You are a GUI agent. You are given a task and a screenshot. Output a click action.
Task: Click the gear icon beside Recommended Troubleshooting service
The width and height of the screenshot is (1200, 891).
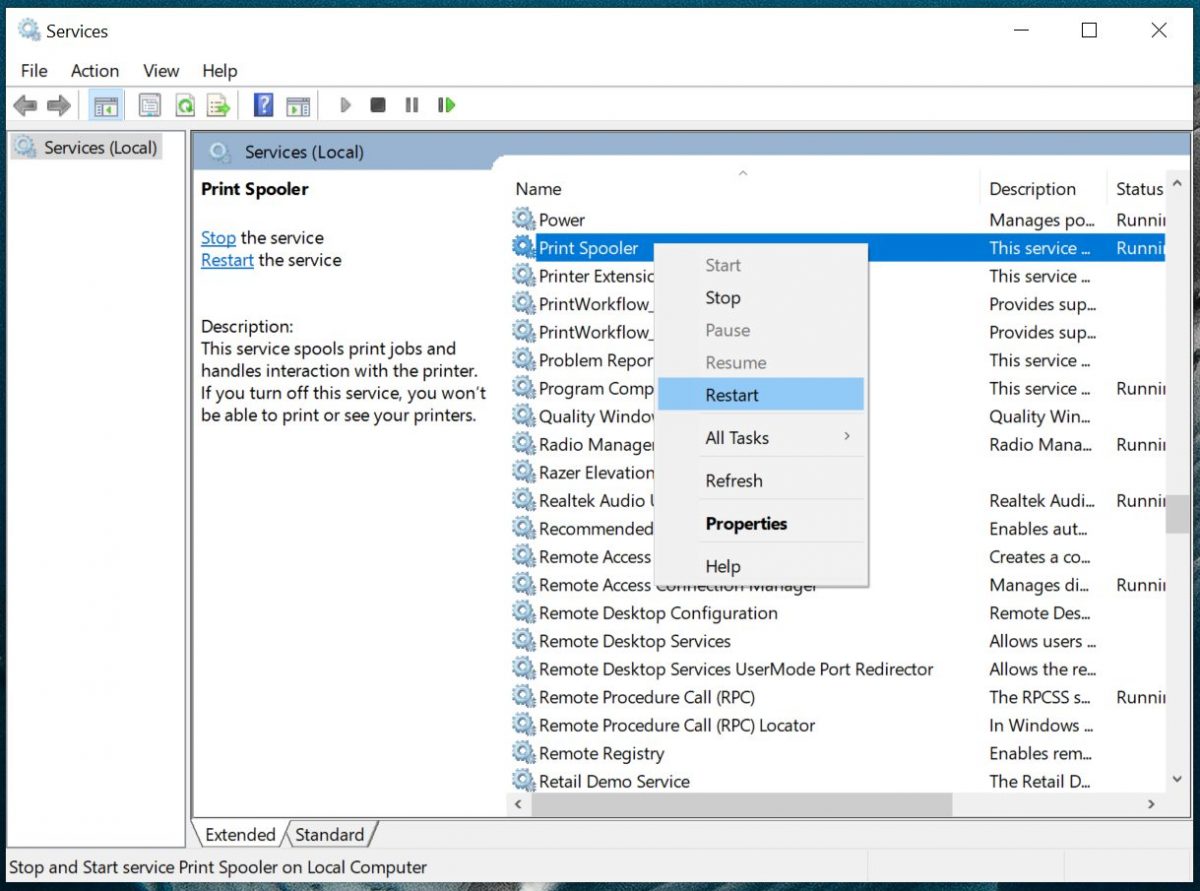pyautogui.click(x=524, y=527)
